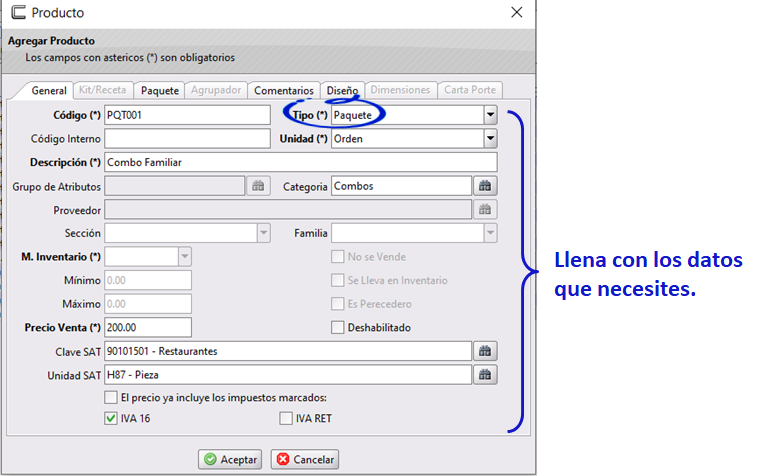Click the Descripción field Combo Familiar

click(x=301, y=162)
